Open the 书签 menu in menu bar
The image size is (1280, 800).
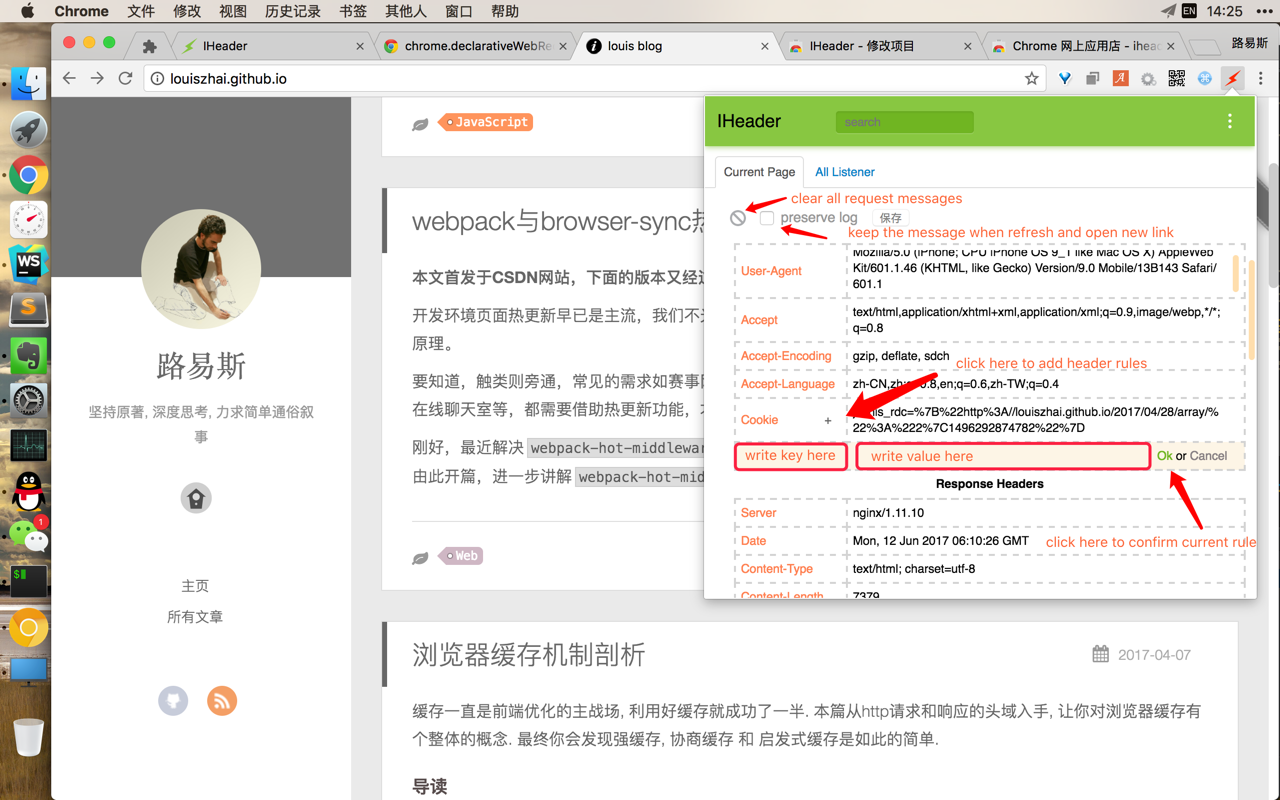(x=353, y=11)
